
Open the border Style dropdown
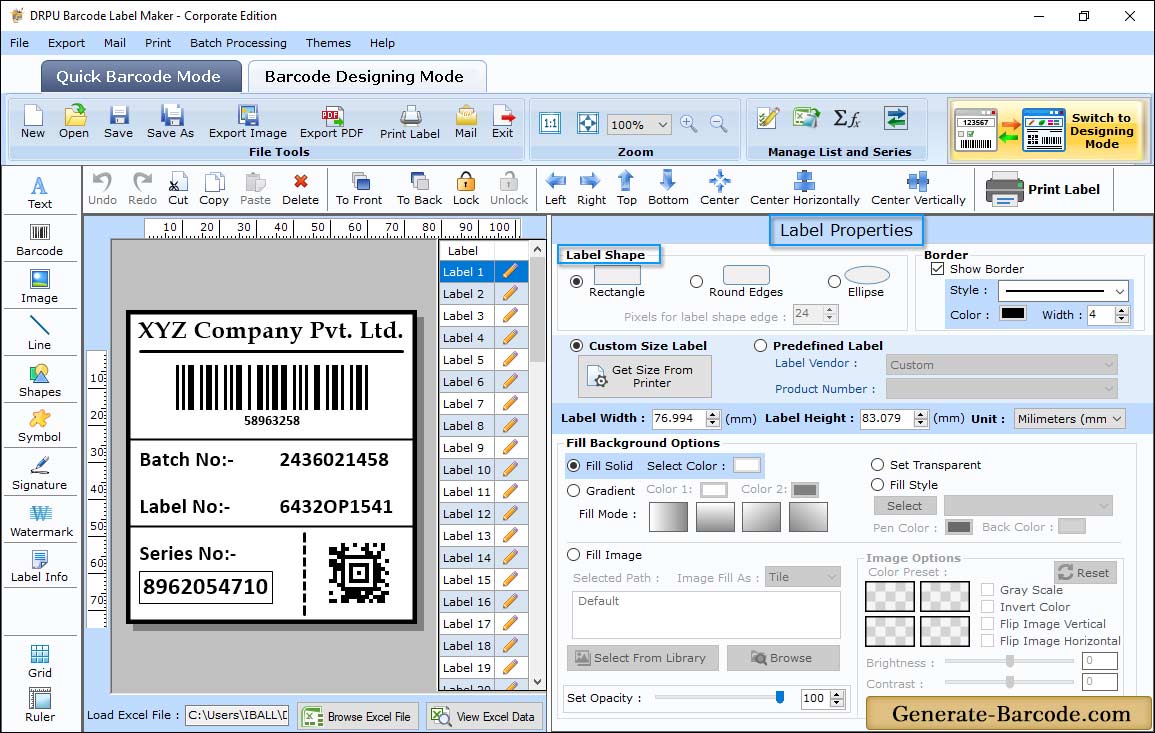tap(1064, 291)
